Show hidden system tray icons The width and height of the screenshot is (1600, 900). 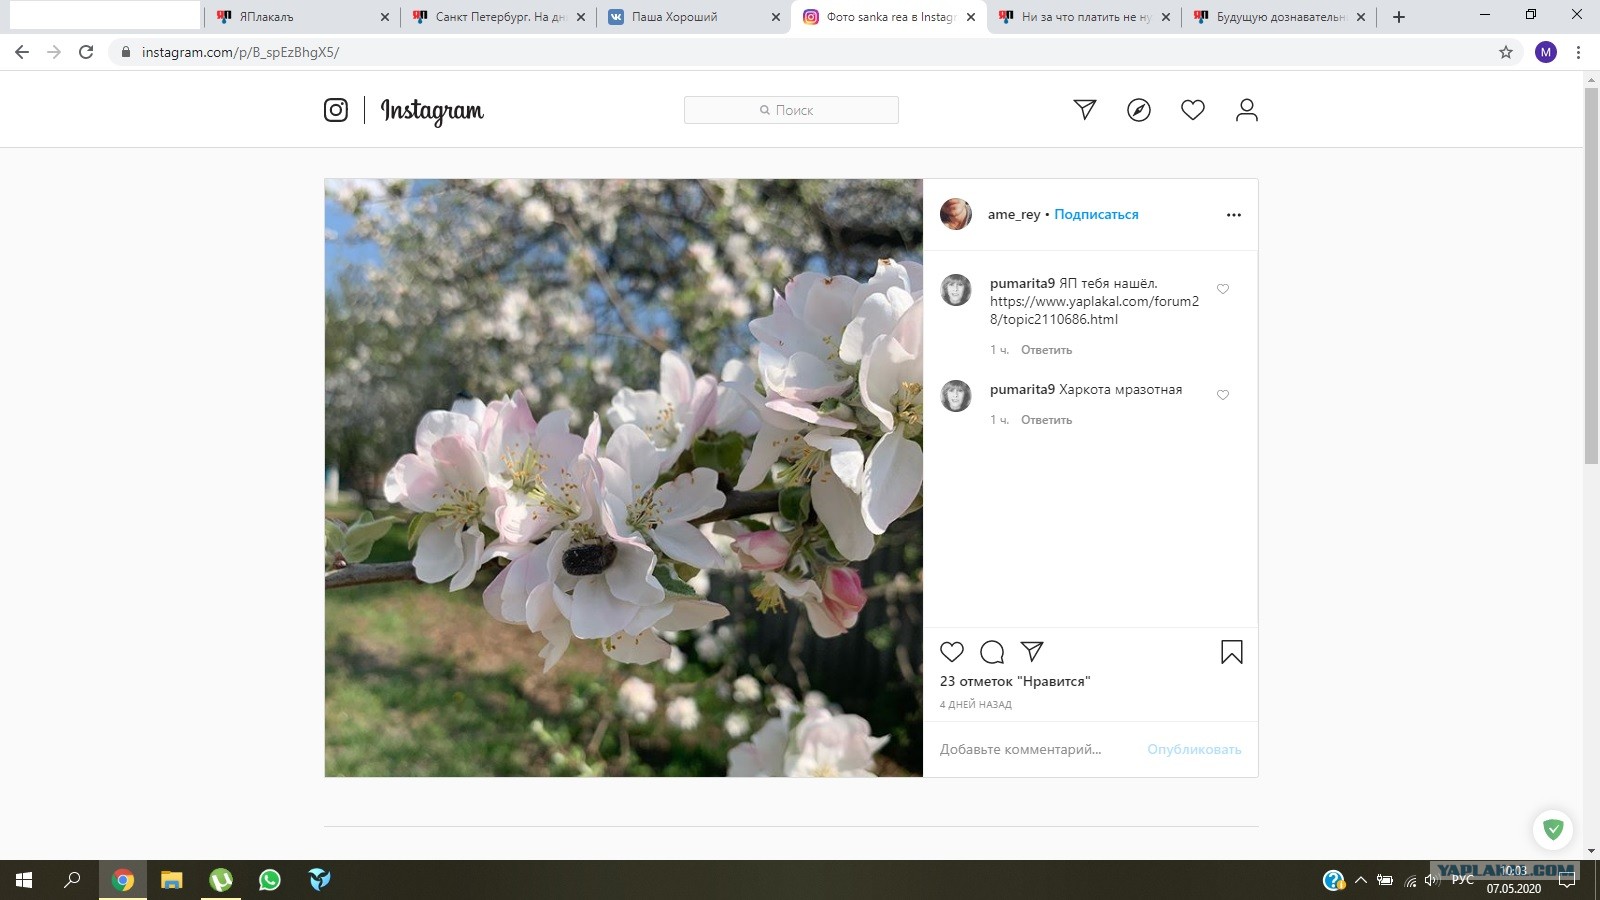tap(1360, 880)
